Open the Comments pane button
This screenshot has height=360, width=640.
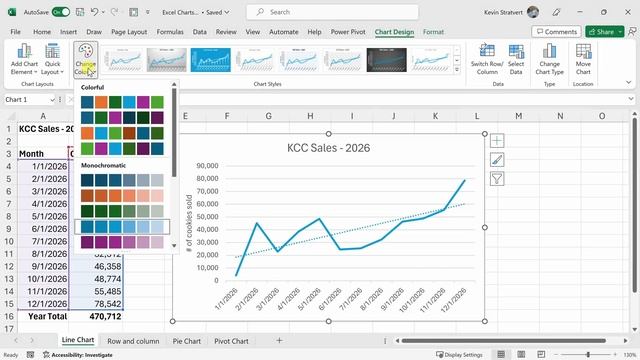point(557,31)
